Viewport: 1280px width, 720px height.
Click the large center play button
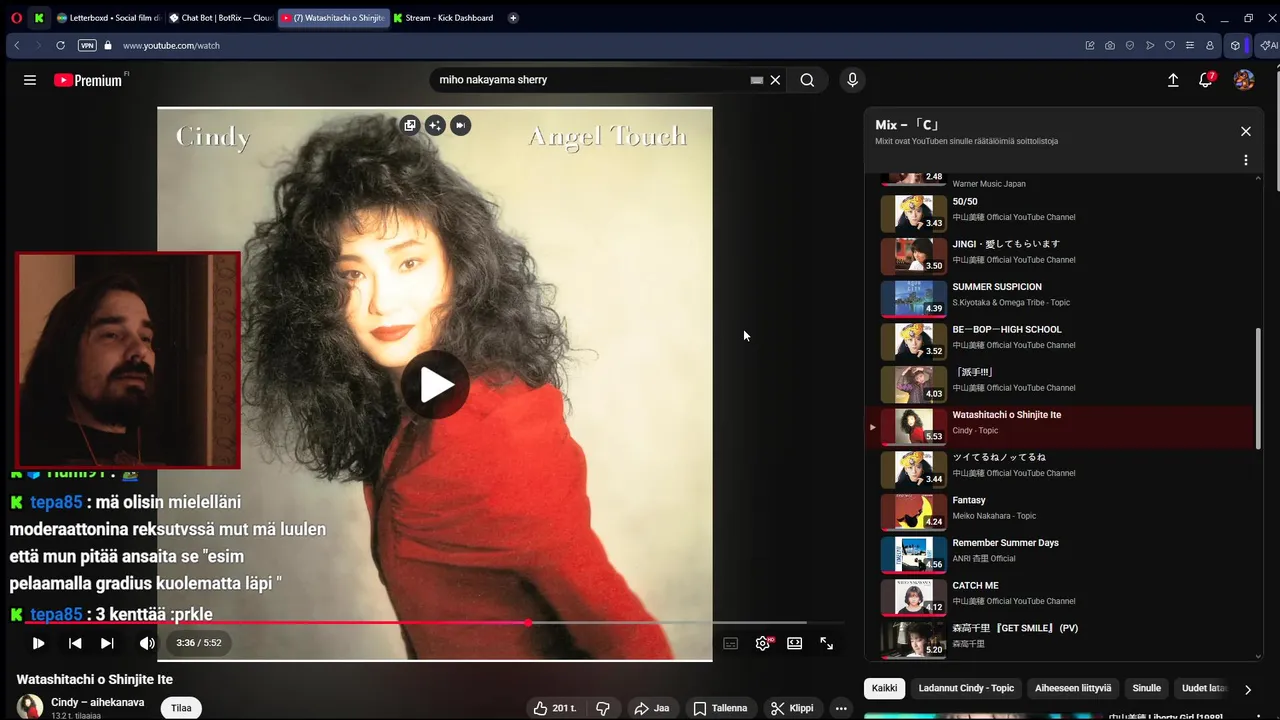click(x=435, y=385)
